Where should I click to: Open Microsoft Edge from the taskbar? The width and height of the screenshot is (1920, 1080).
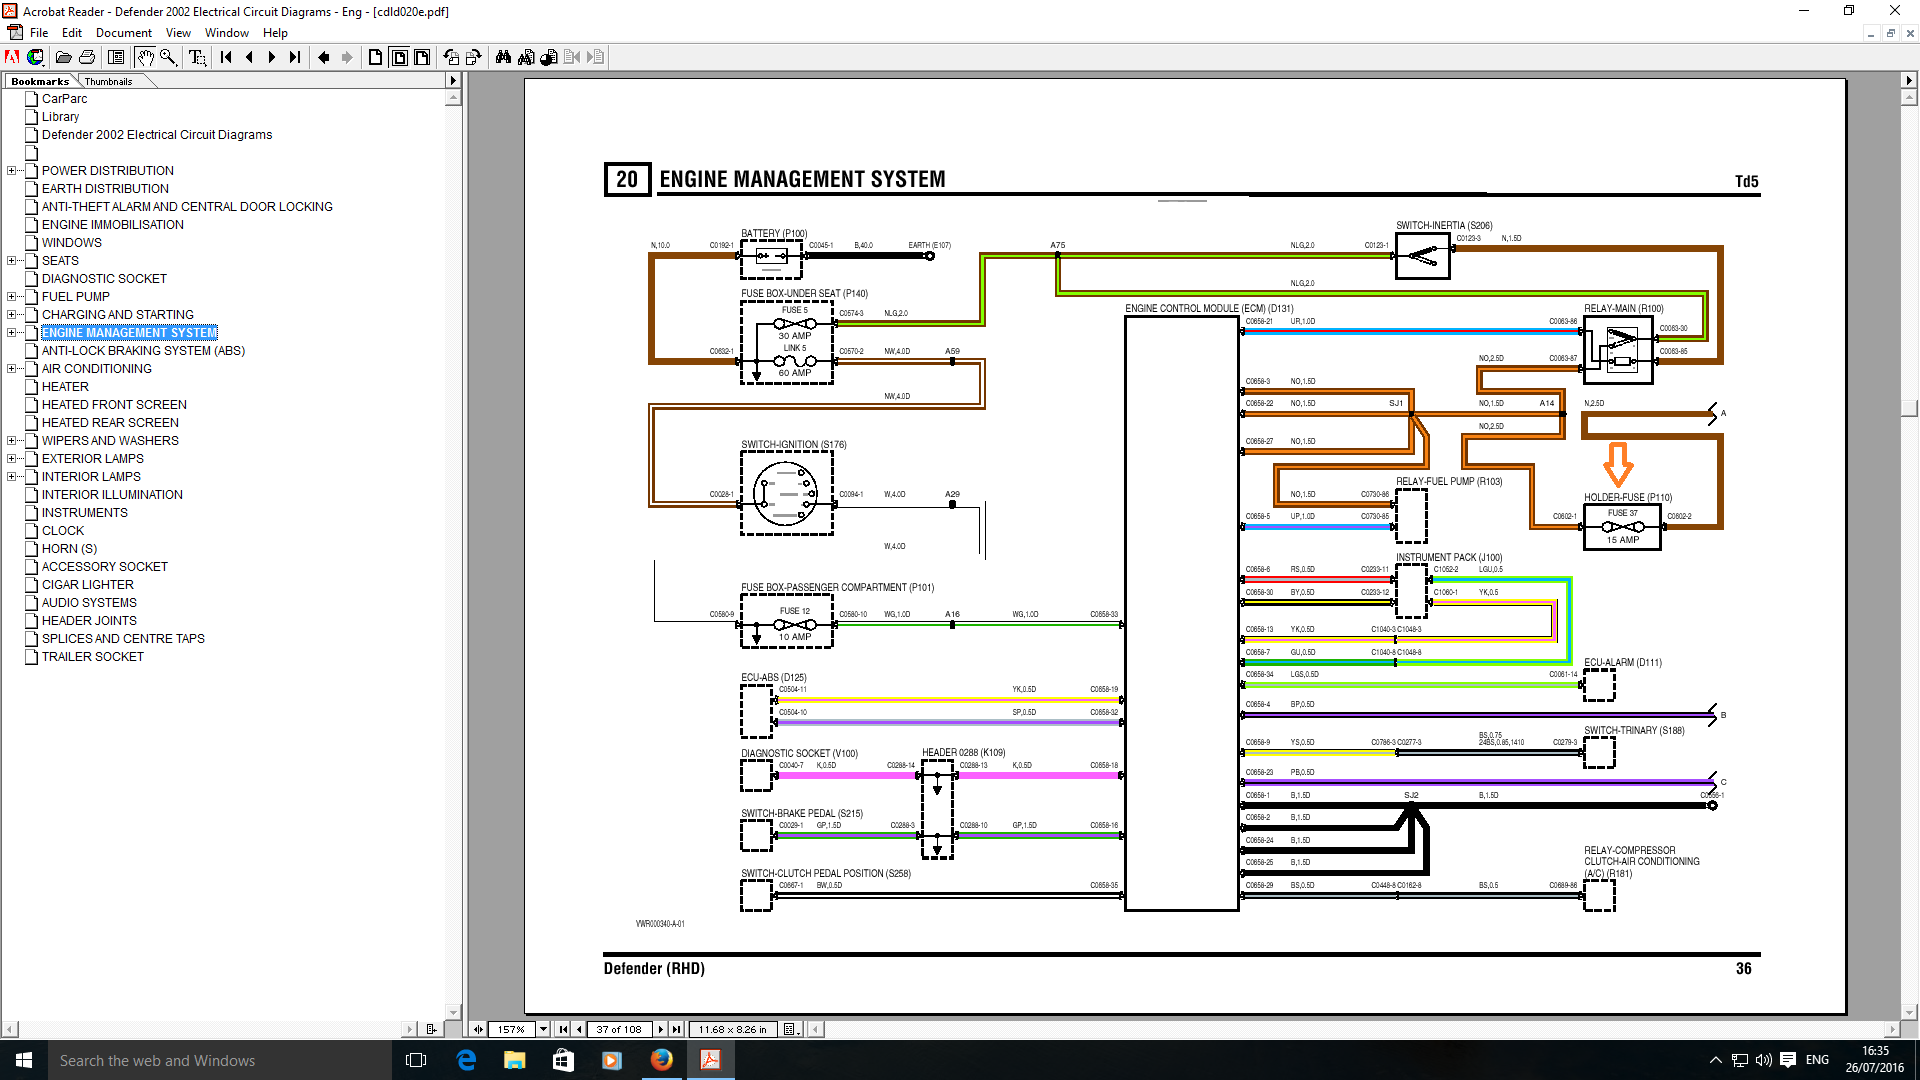click(x=466, y=1060)
